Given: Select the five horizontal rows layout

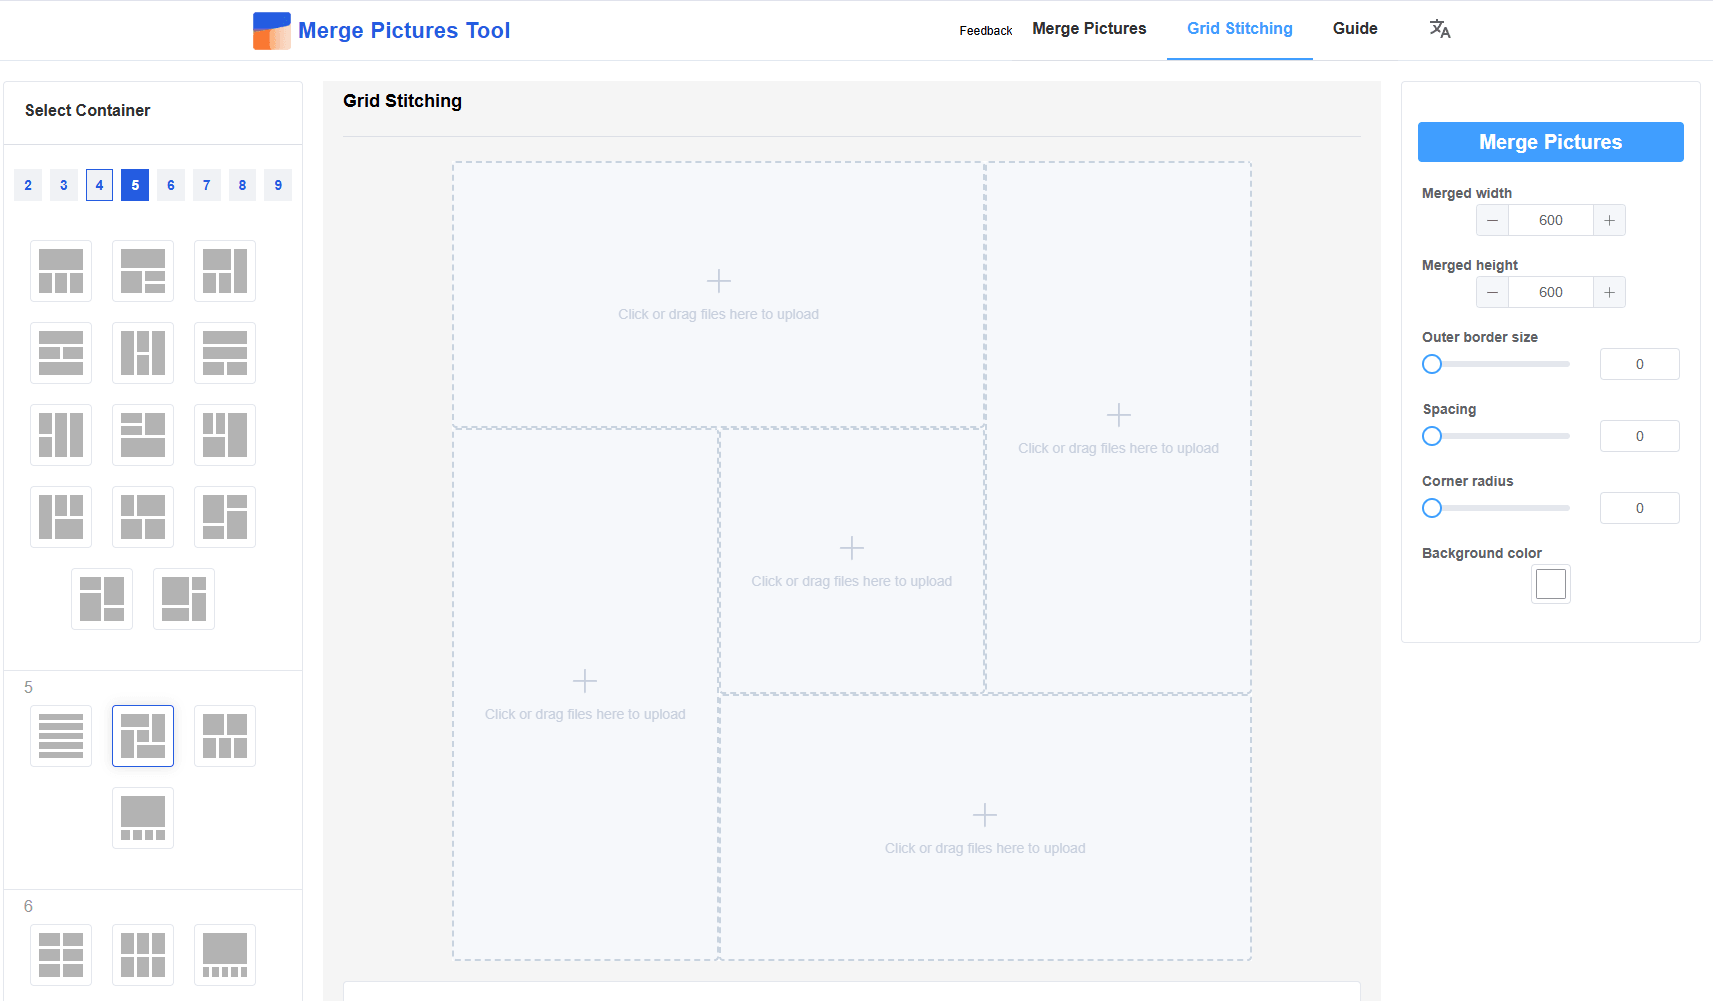Looking at the screenshot, I should (61, 736).
